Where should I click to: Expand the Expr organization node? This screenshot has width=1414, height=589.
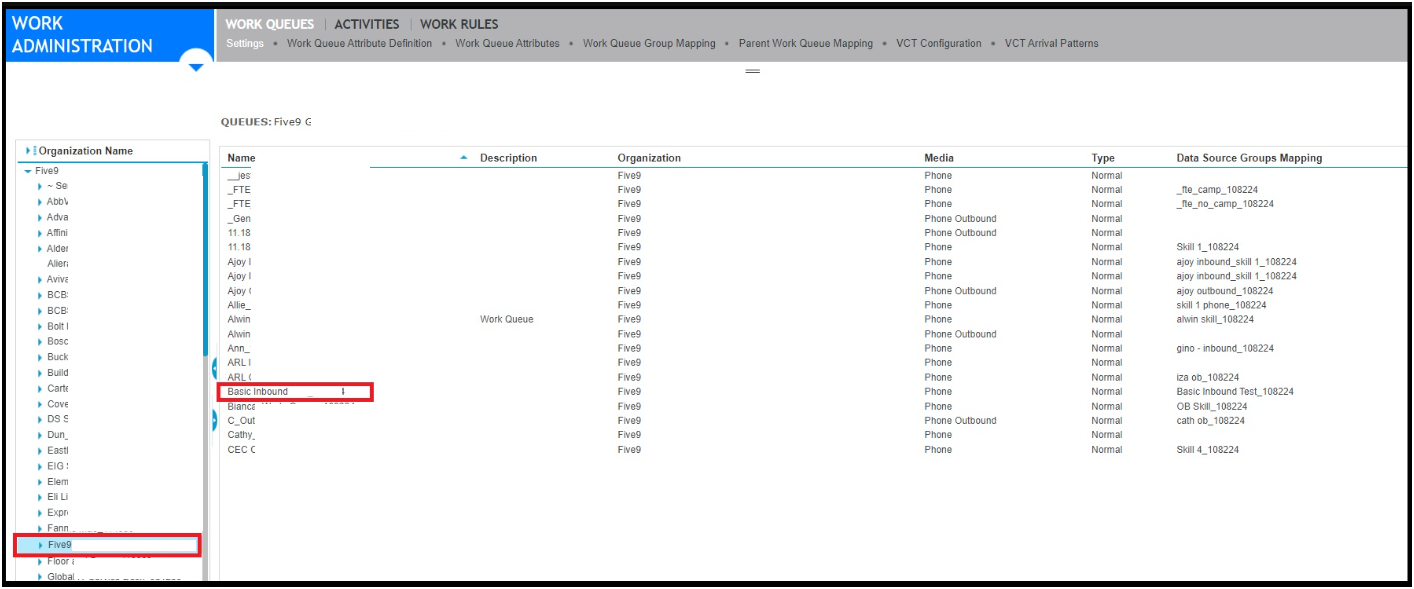click(40, 513)
